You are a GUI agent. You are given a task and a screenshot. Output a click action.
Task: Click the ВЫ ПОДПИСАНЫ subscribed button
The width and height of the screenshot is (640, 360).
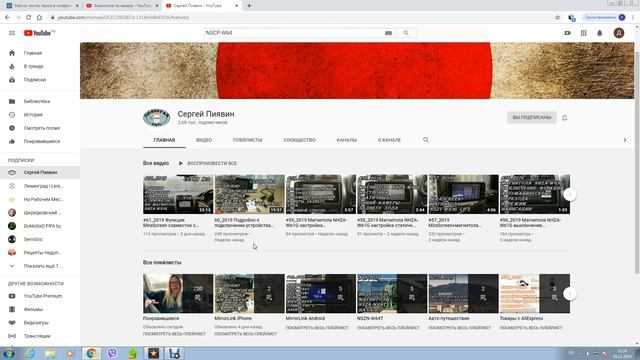point(531,118)
